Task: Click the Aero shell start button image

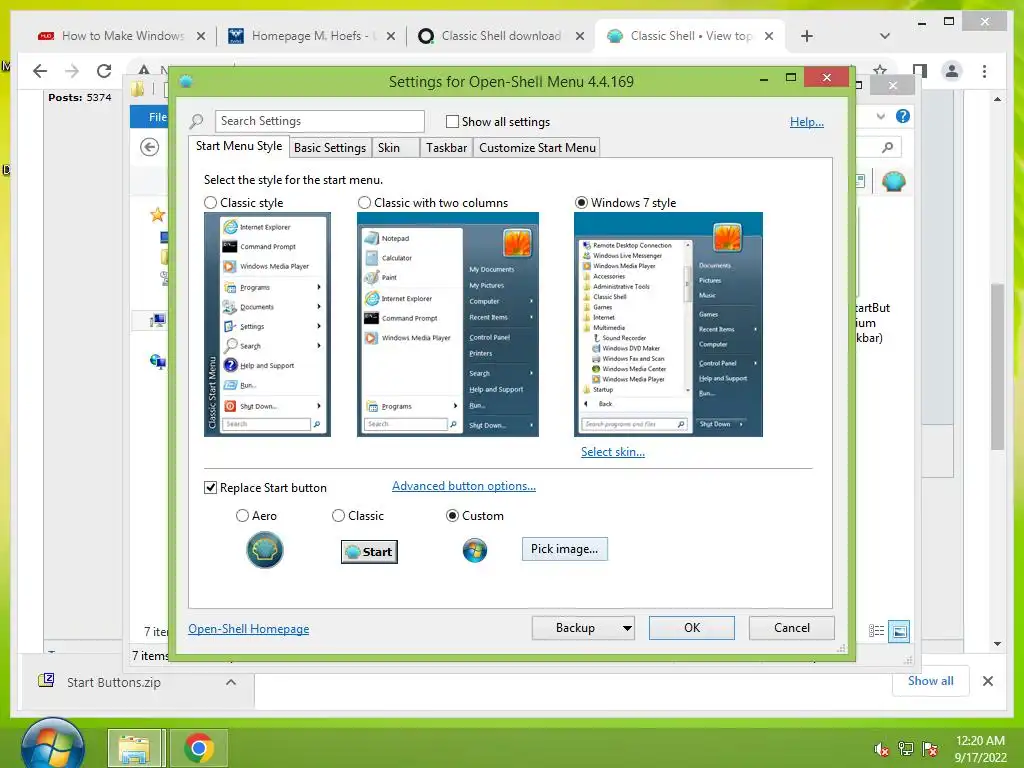Action: pyautogui.click(x=264, y=550)
